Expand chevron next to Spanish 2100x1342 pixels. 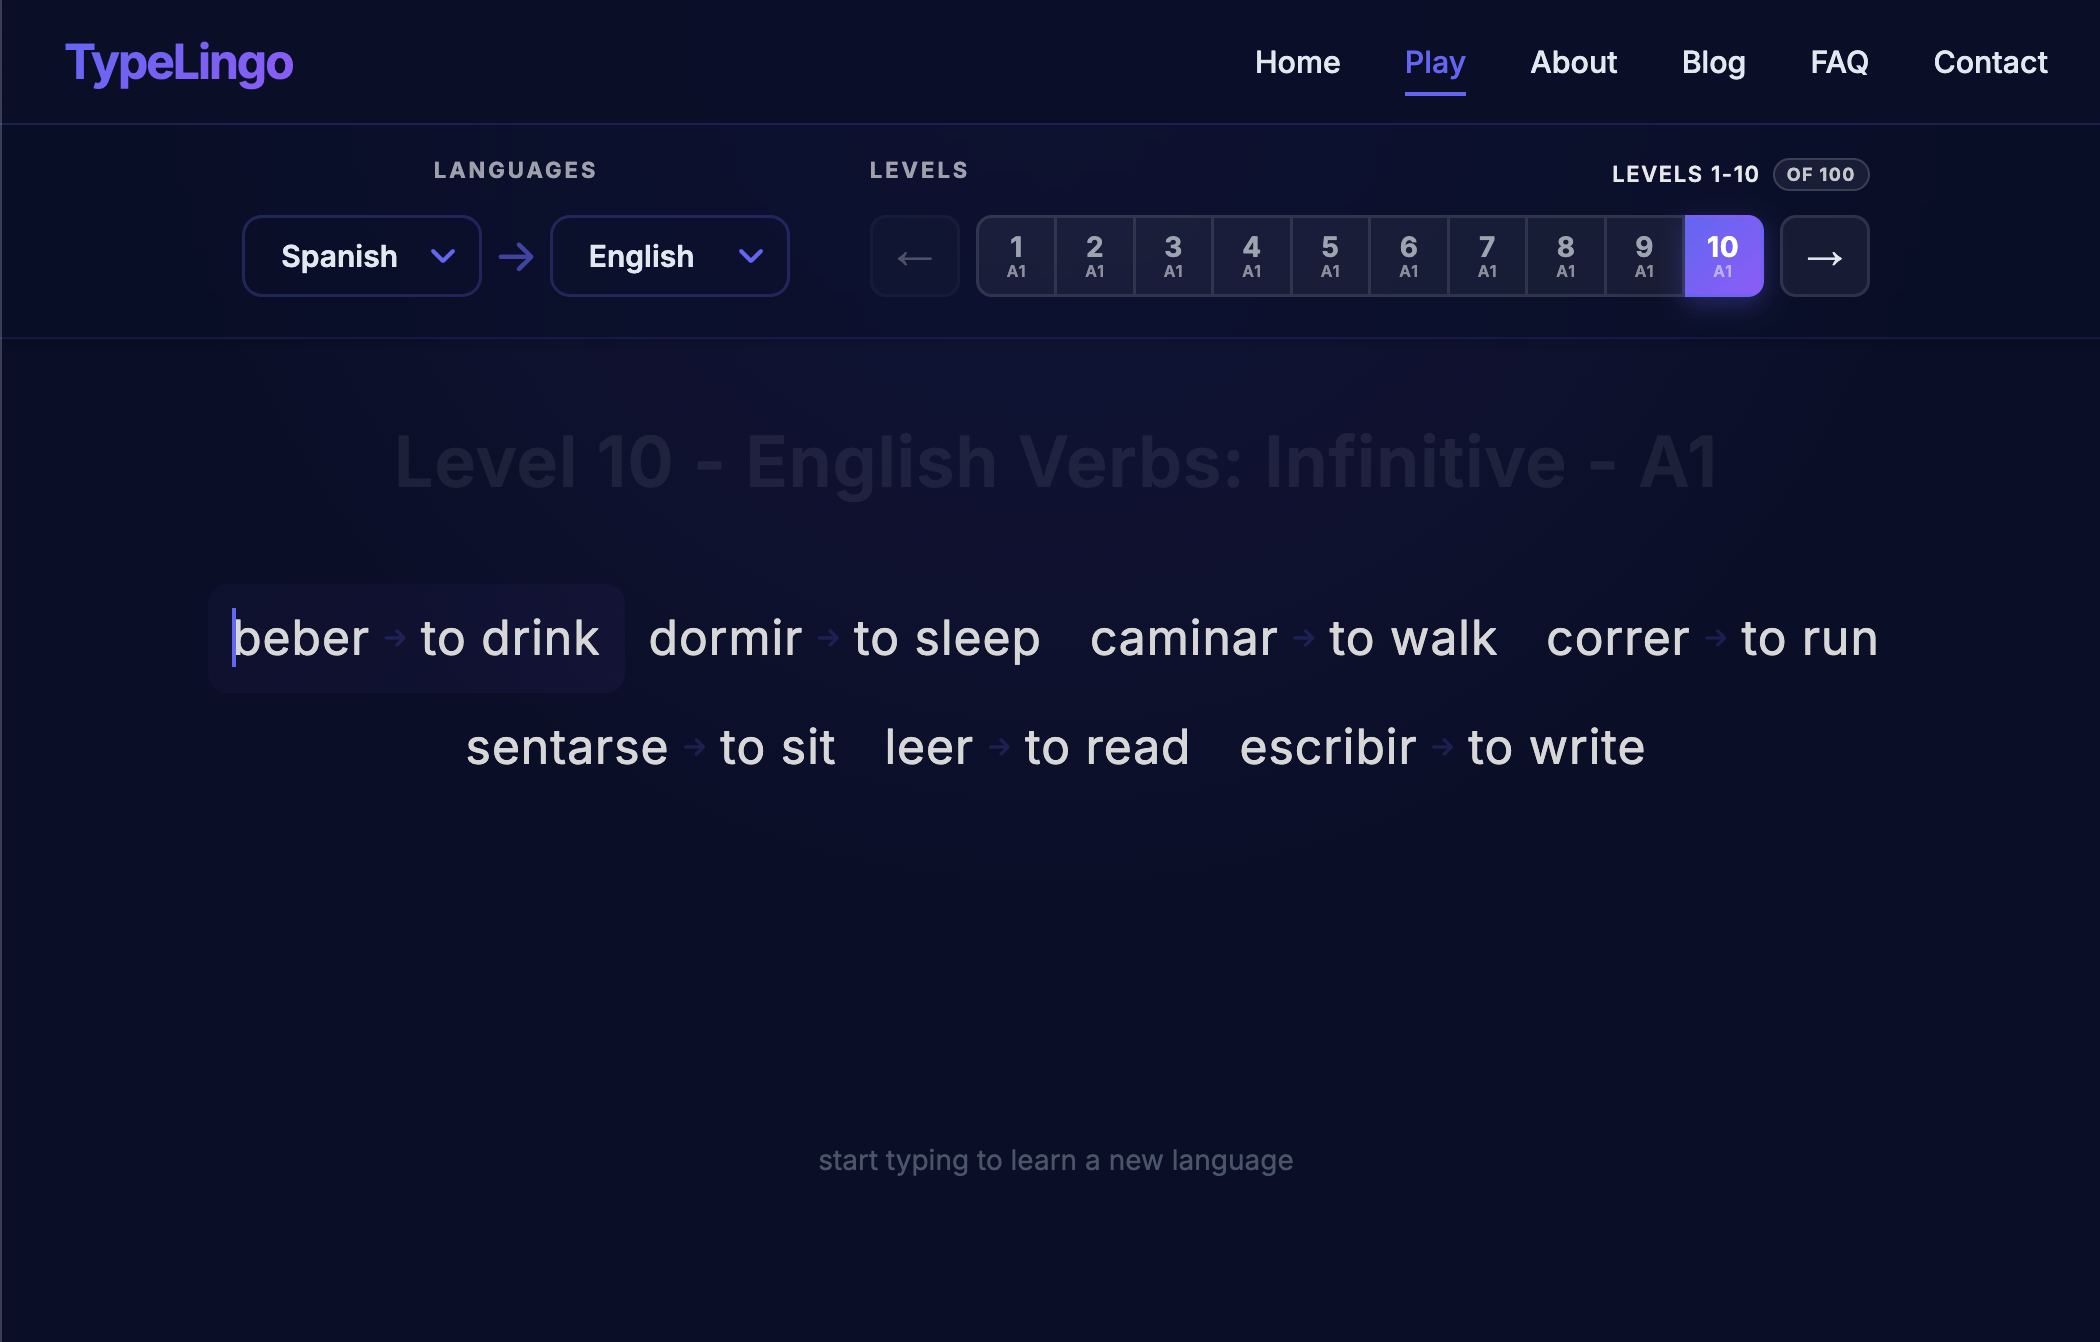443,257
